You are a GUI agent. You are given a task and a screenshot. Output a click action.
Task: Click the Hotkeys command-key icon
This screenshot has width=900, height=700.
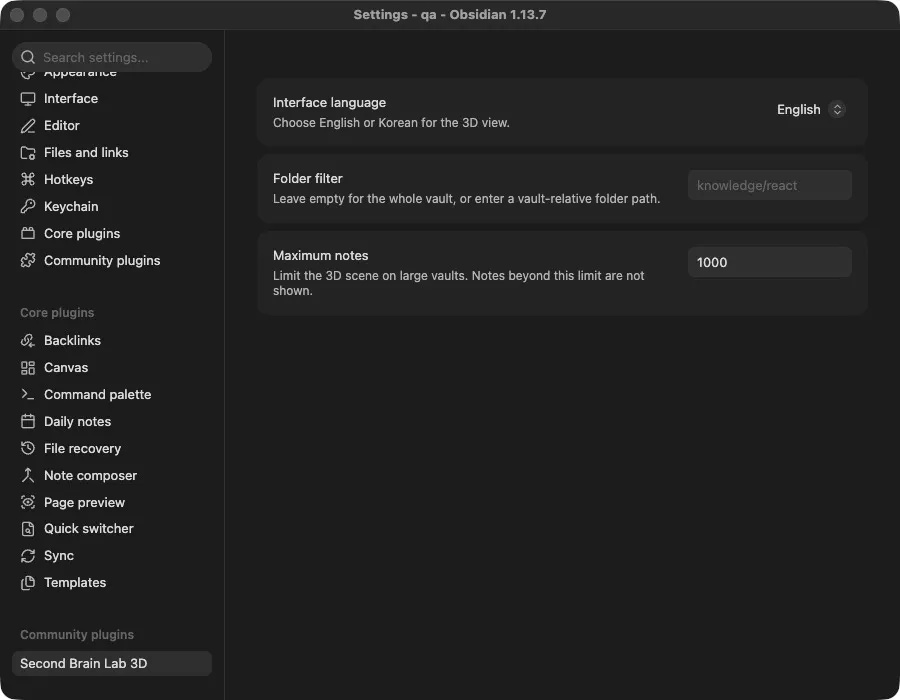[x=28, y=180]
